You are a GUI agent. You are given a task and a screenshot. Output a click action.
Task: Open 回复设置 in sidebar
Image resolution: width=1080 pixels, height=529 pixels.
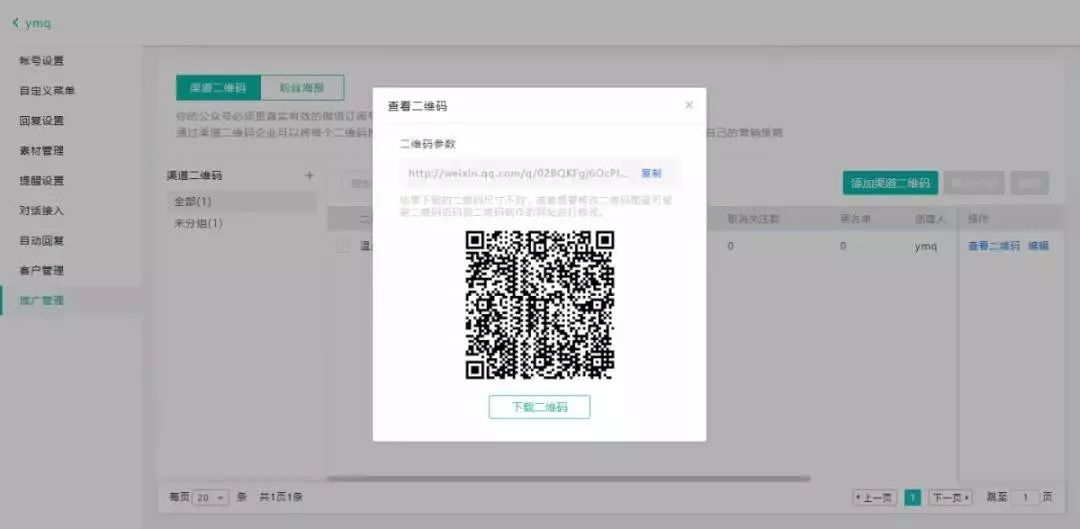(41, 121)
